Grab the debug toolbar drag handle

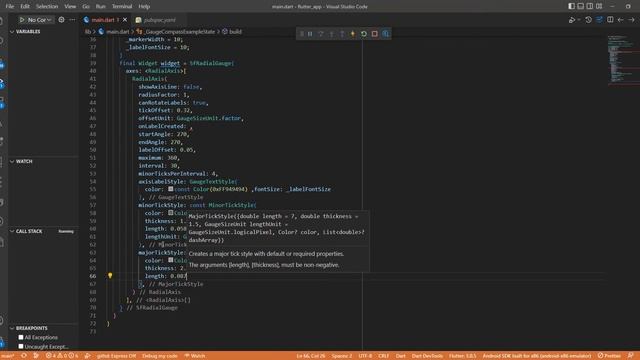302,34
